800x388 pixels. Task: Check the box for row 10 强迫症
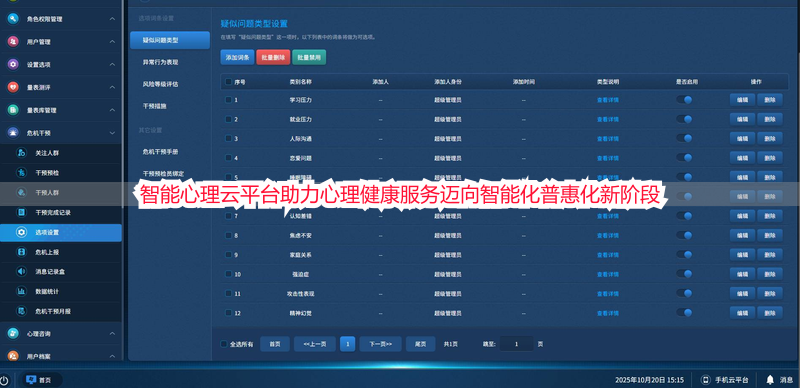click(x=229, y=274)
